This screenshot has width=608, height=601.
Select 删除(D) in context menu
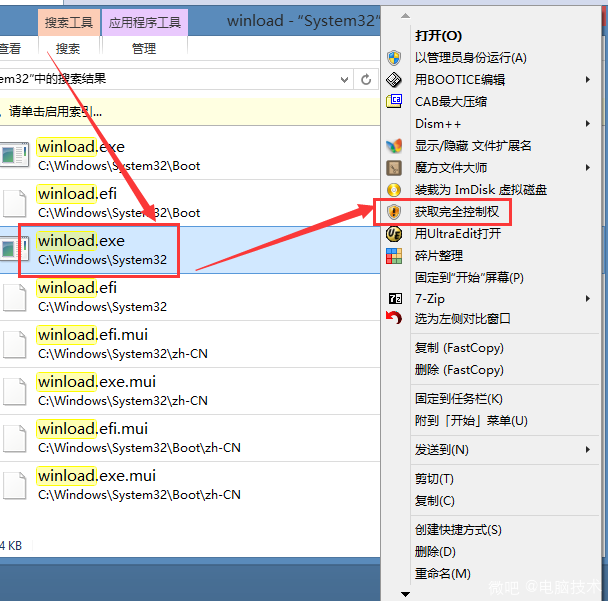435,552
